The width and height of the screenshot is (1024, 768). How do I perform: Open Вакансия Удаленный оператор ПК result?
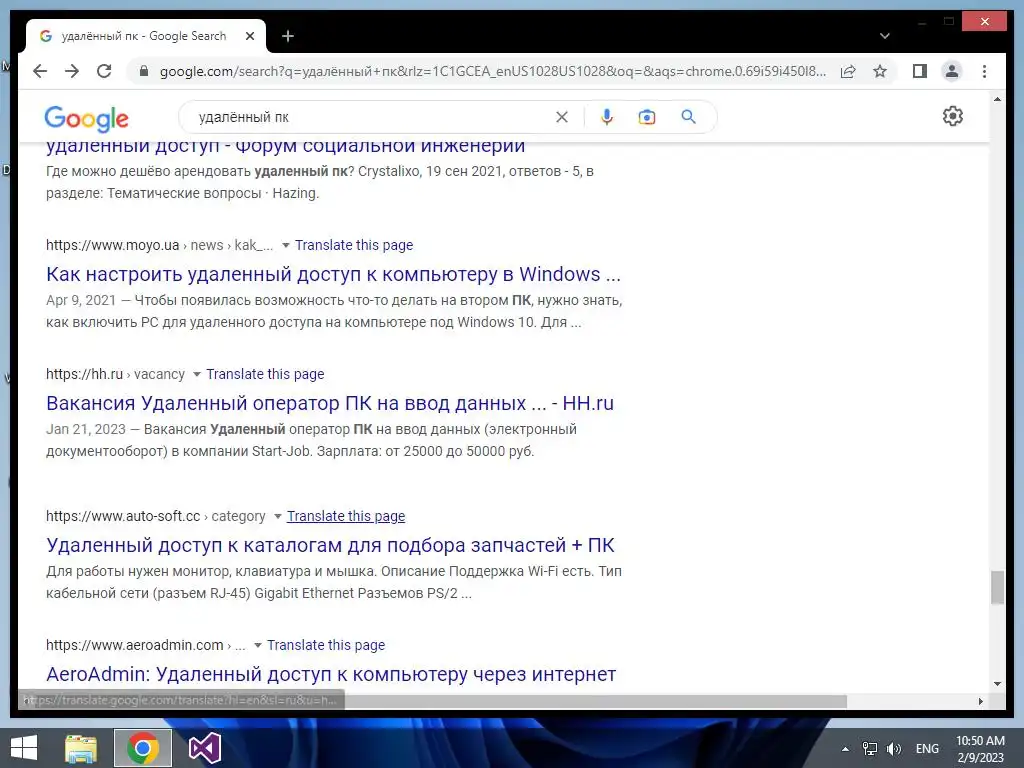[x=330, y=403]
